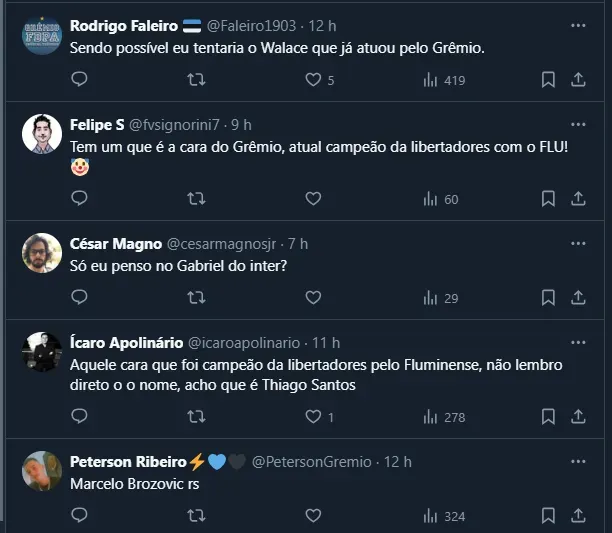Retweet Ícaro Apolinário's Thiago Santos tweet
This screenshot has height=533, width=612.
(x=196, y=416)
